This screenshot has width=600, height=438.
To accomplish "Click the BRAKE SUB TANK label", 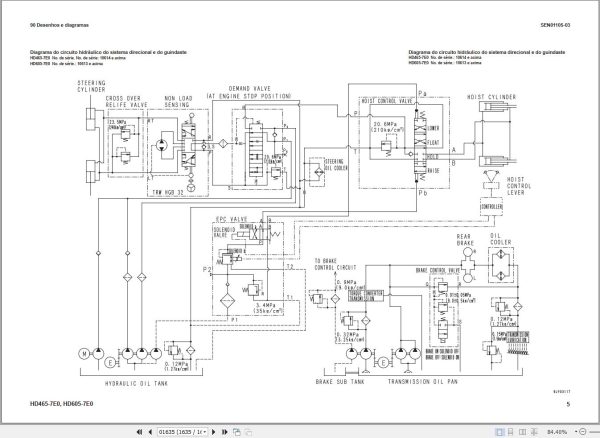I will 340,381.
